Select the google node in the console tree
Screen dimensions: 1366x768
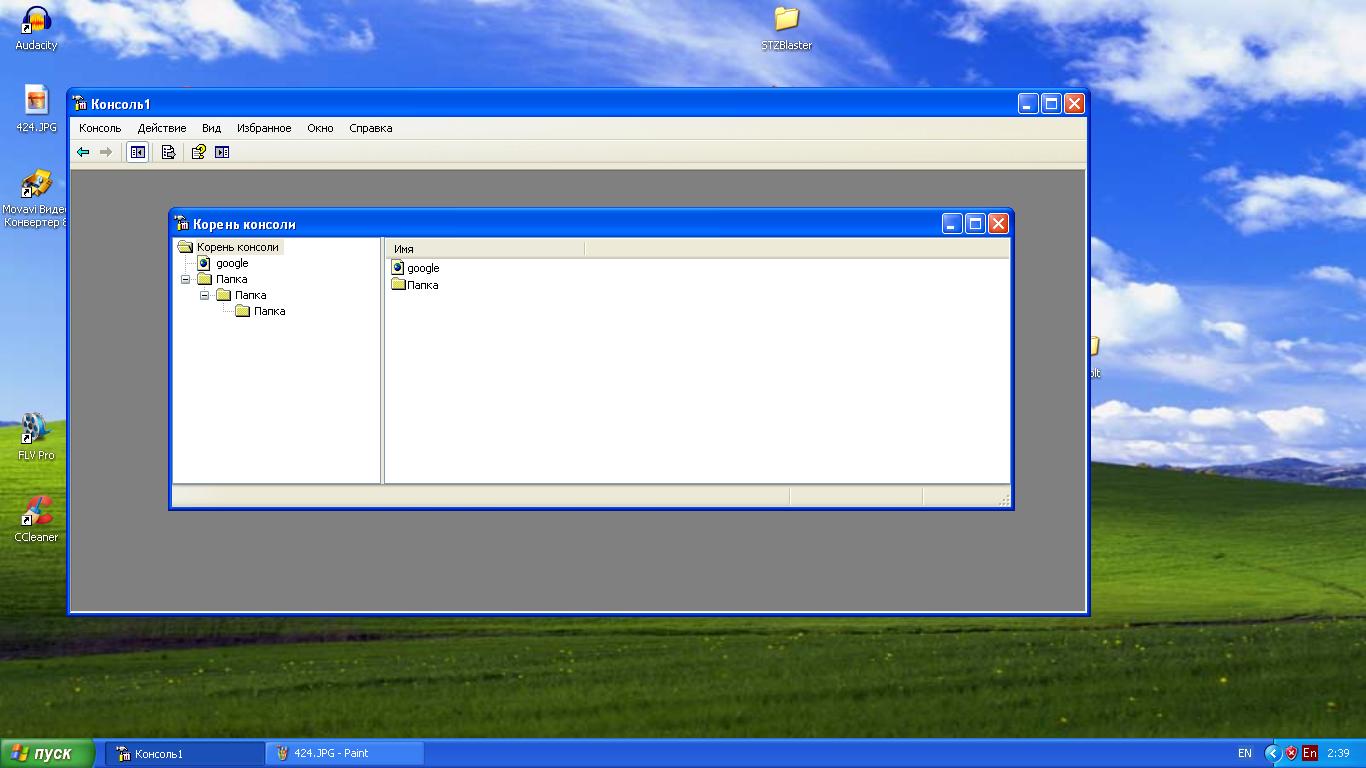pos(232,263)
